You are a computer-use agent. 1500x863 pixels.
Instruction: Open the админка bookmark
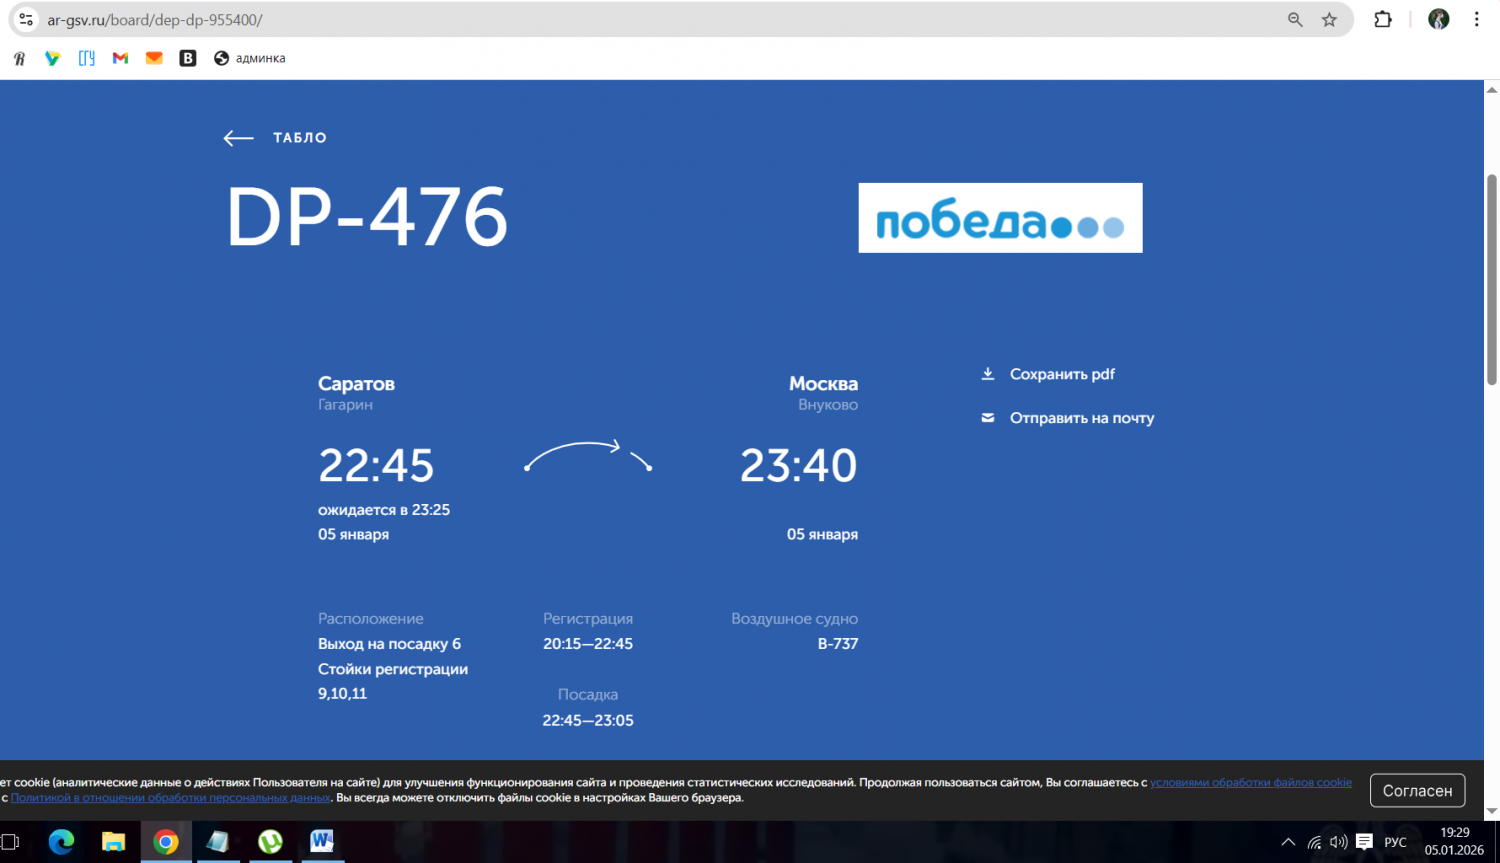pyautogui.click(x=250, y=58)
